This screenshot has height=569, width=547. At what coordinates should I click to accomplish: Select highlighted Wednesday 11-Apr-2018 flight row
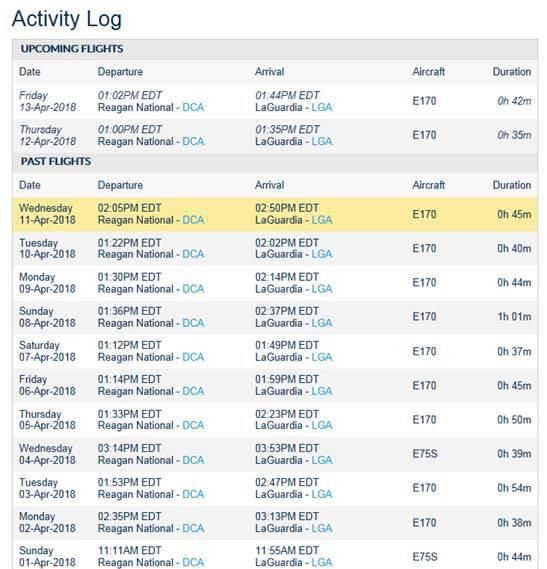click(x=275, y=214)
